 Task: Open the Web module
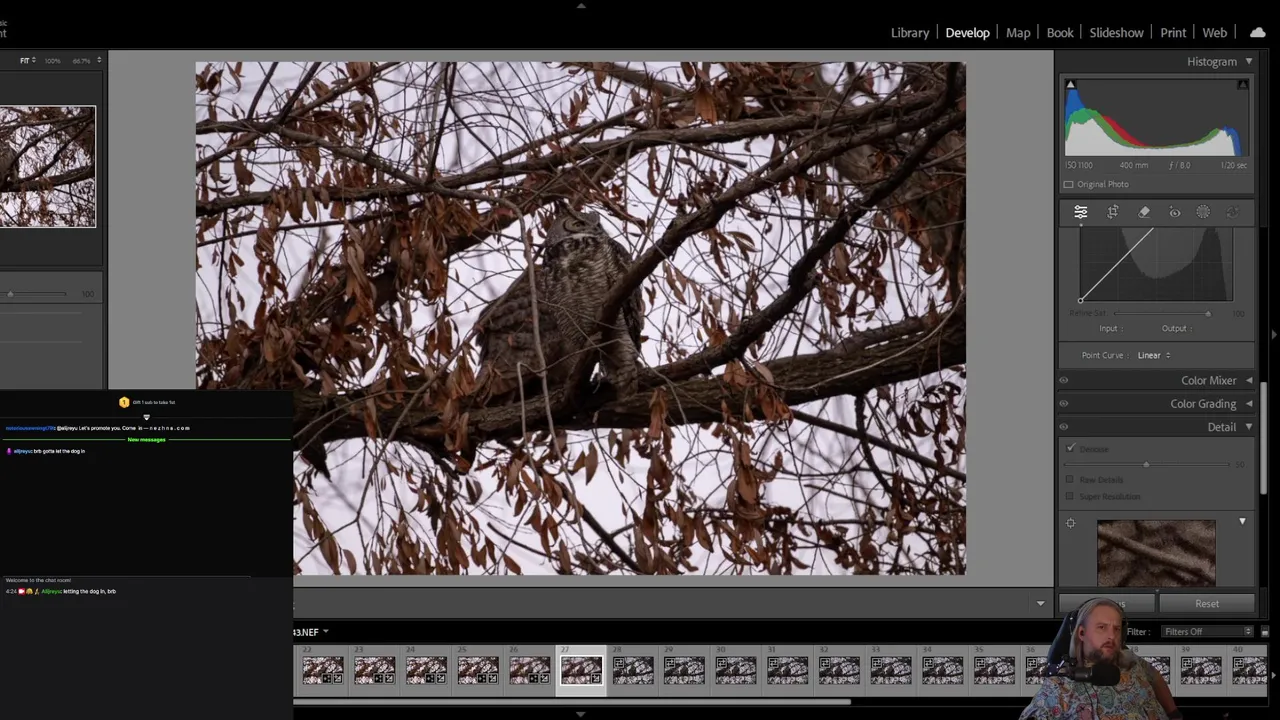point(1214,33)
